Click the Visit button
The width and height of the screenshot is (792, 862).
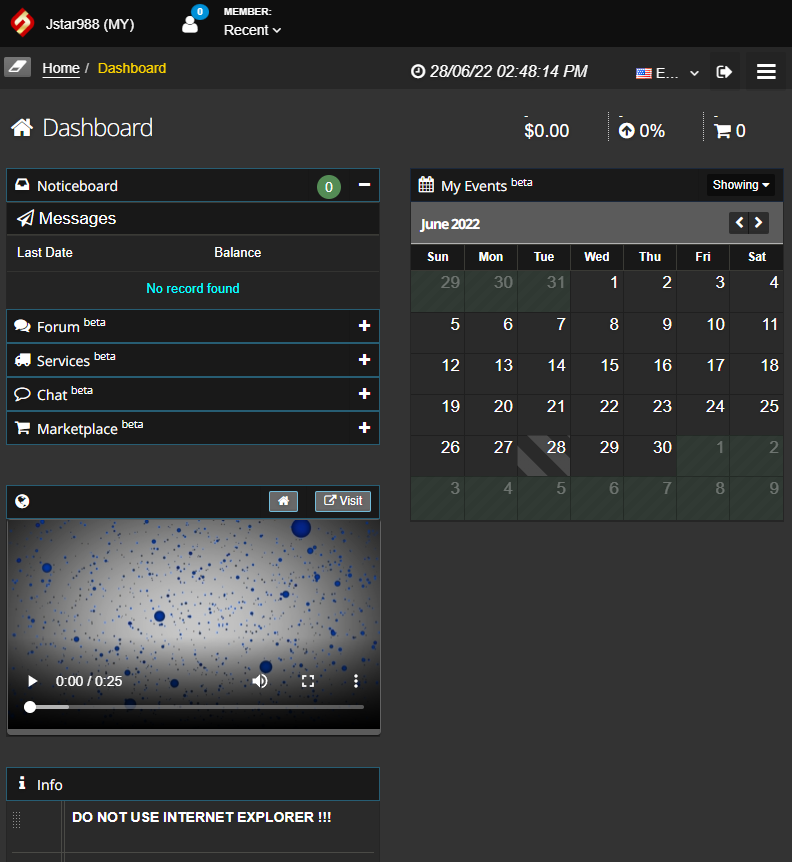(x=342, y=501)
